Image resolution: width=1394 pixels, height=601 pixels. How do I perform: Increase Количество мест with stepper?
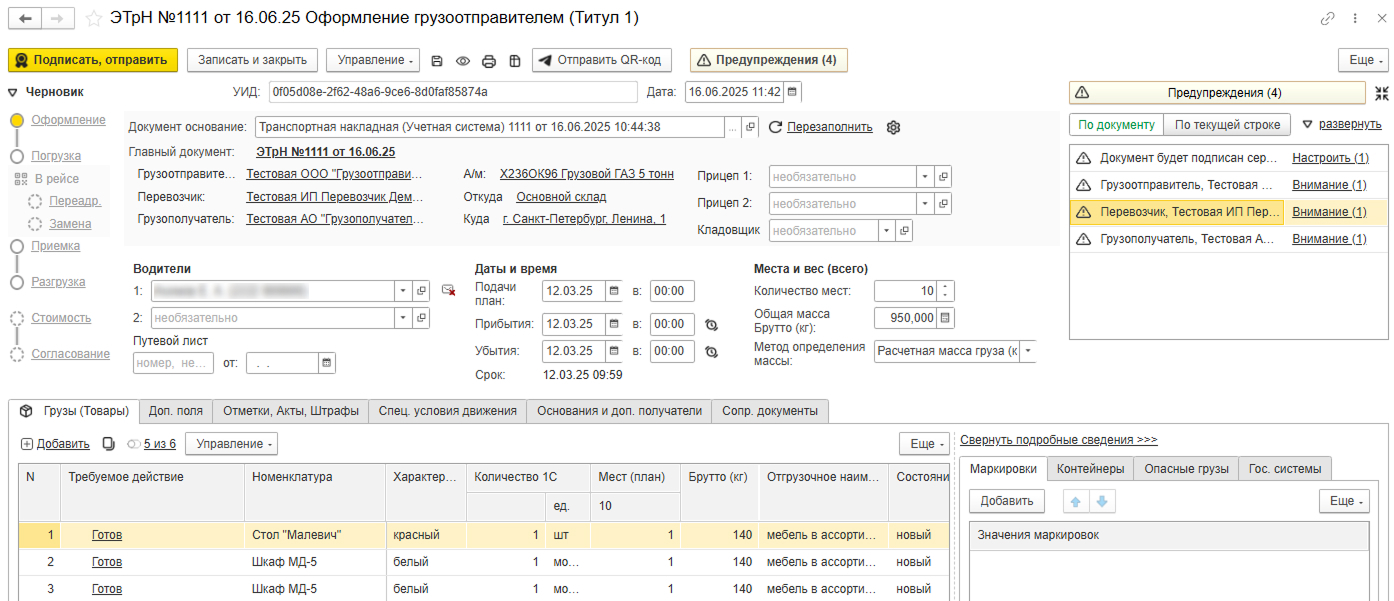(x=946, y=286)
